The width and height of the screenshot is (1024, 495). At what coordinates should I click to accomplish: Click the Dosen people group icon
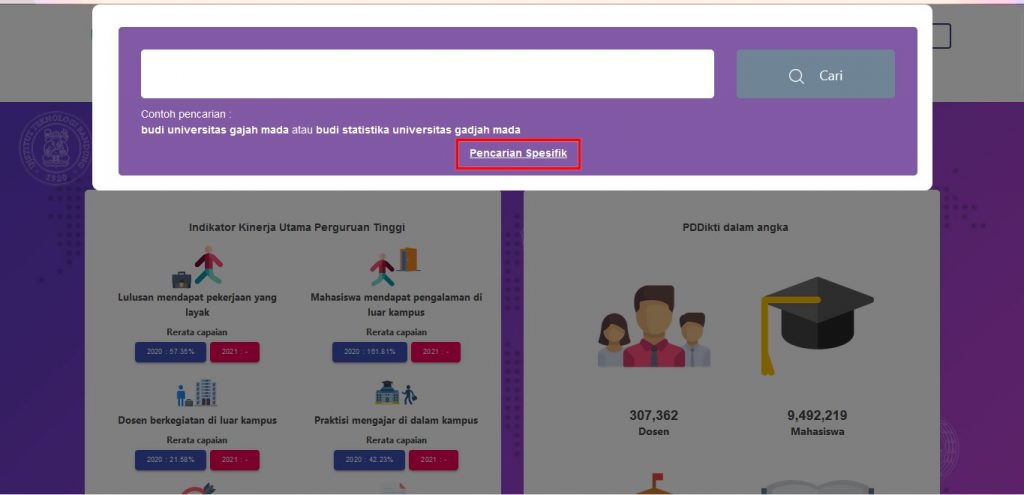[x=654, y=327]
